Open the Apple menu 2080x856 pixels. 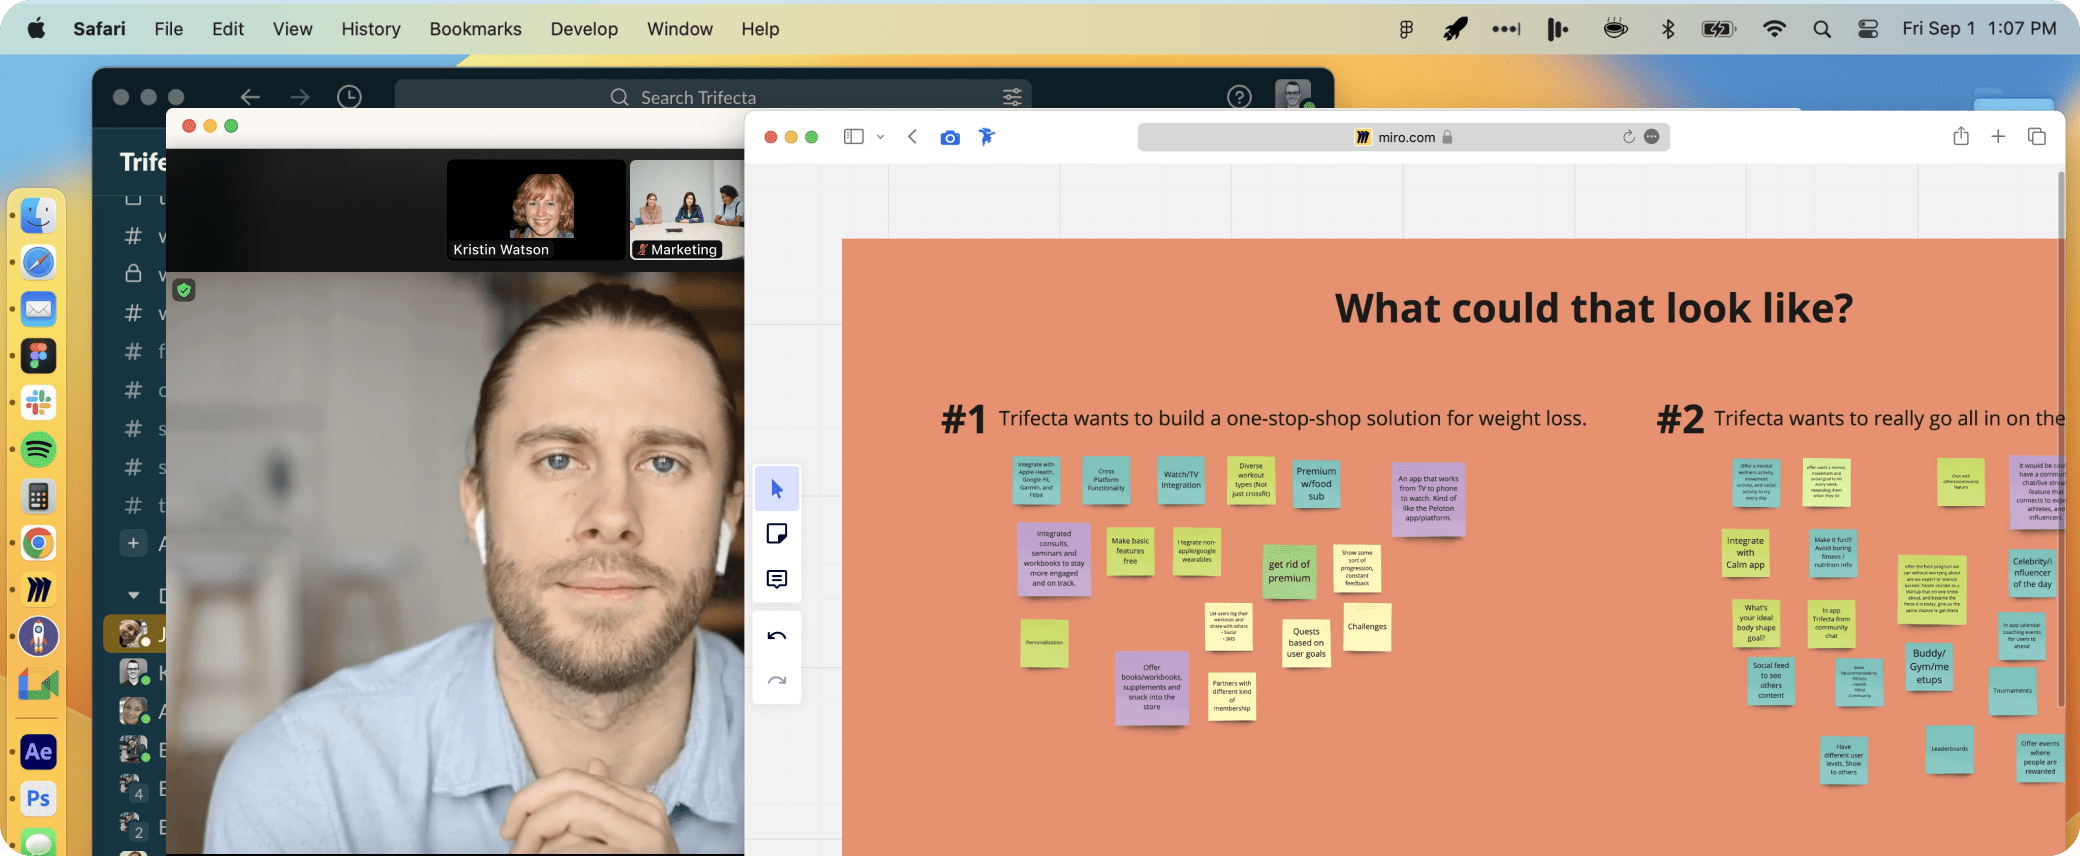36,29
